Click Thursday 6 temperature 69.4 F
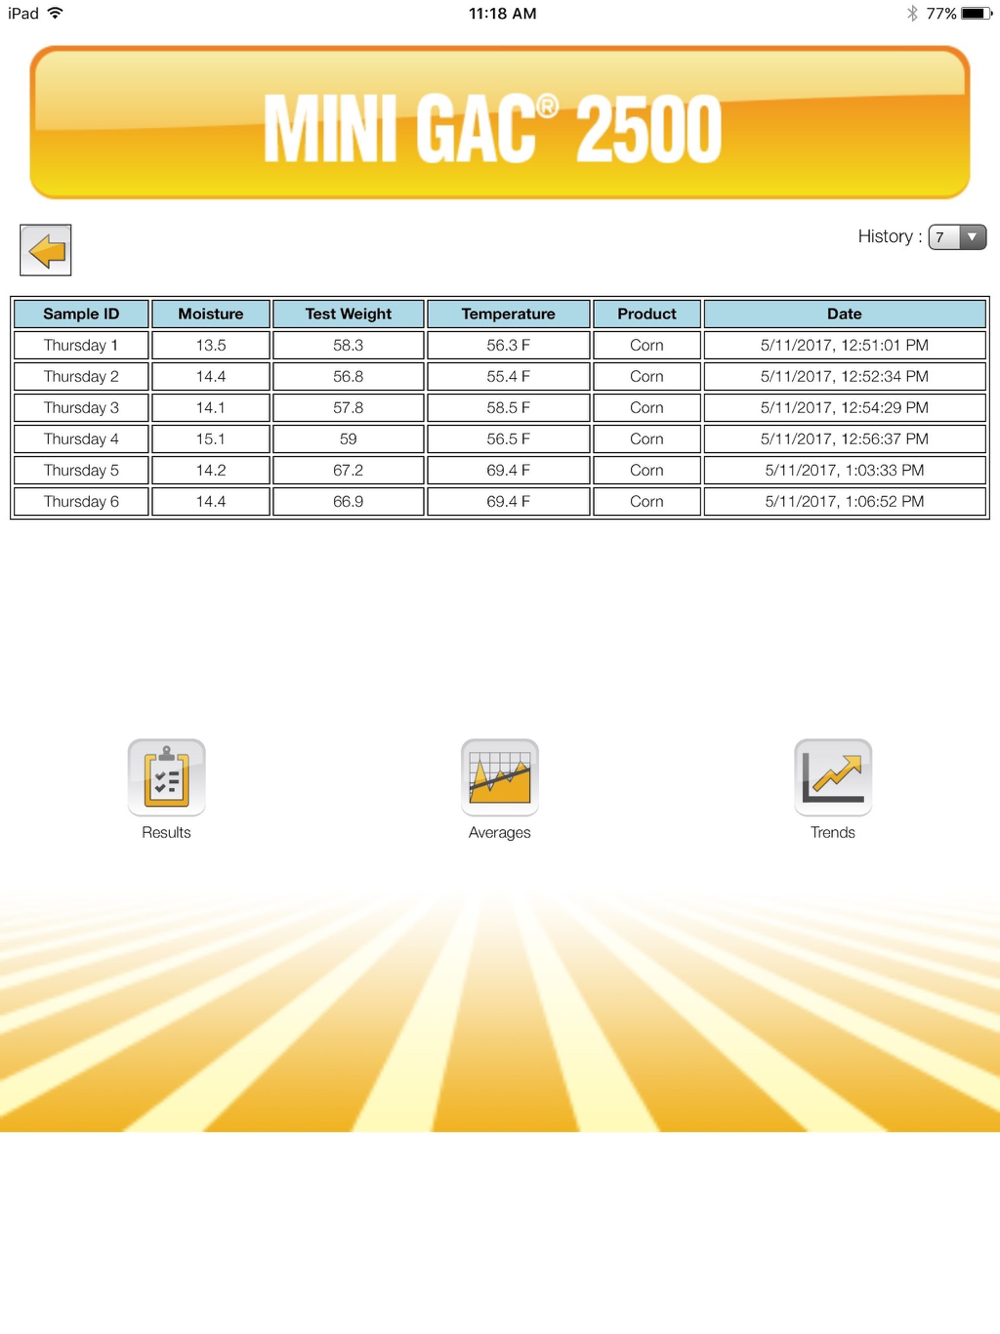Viewport: 1000px width, 1334px height. point(508,501)
